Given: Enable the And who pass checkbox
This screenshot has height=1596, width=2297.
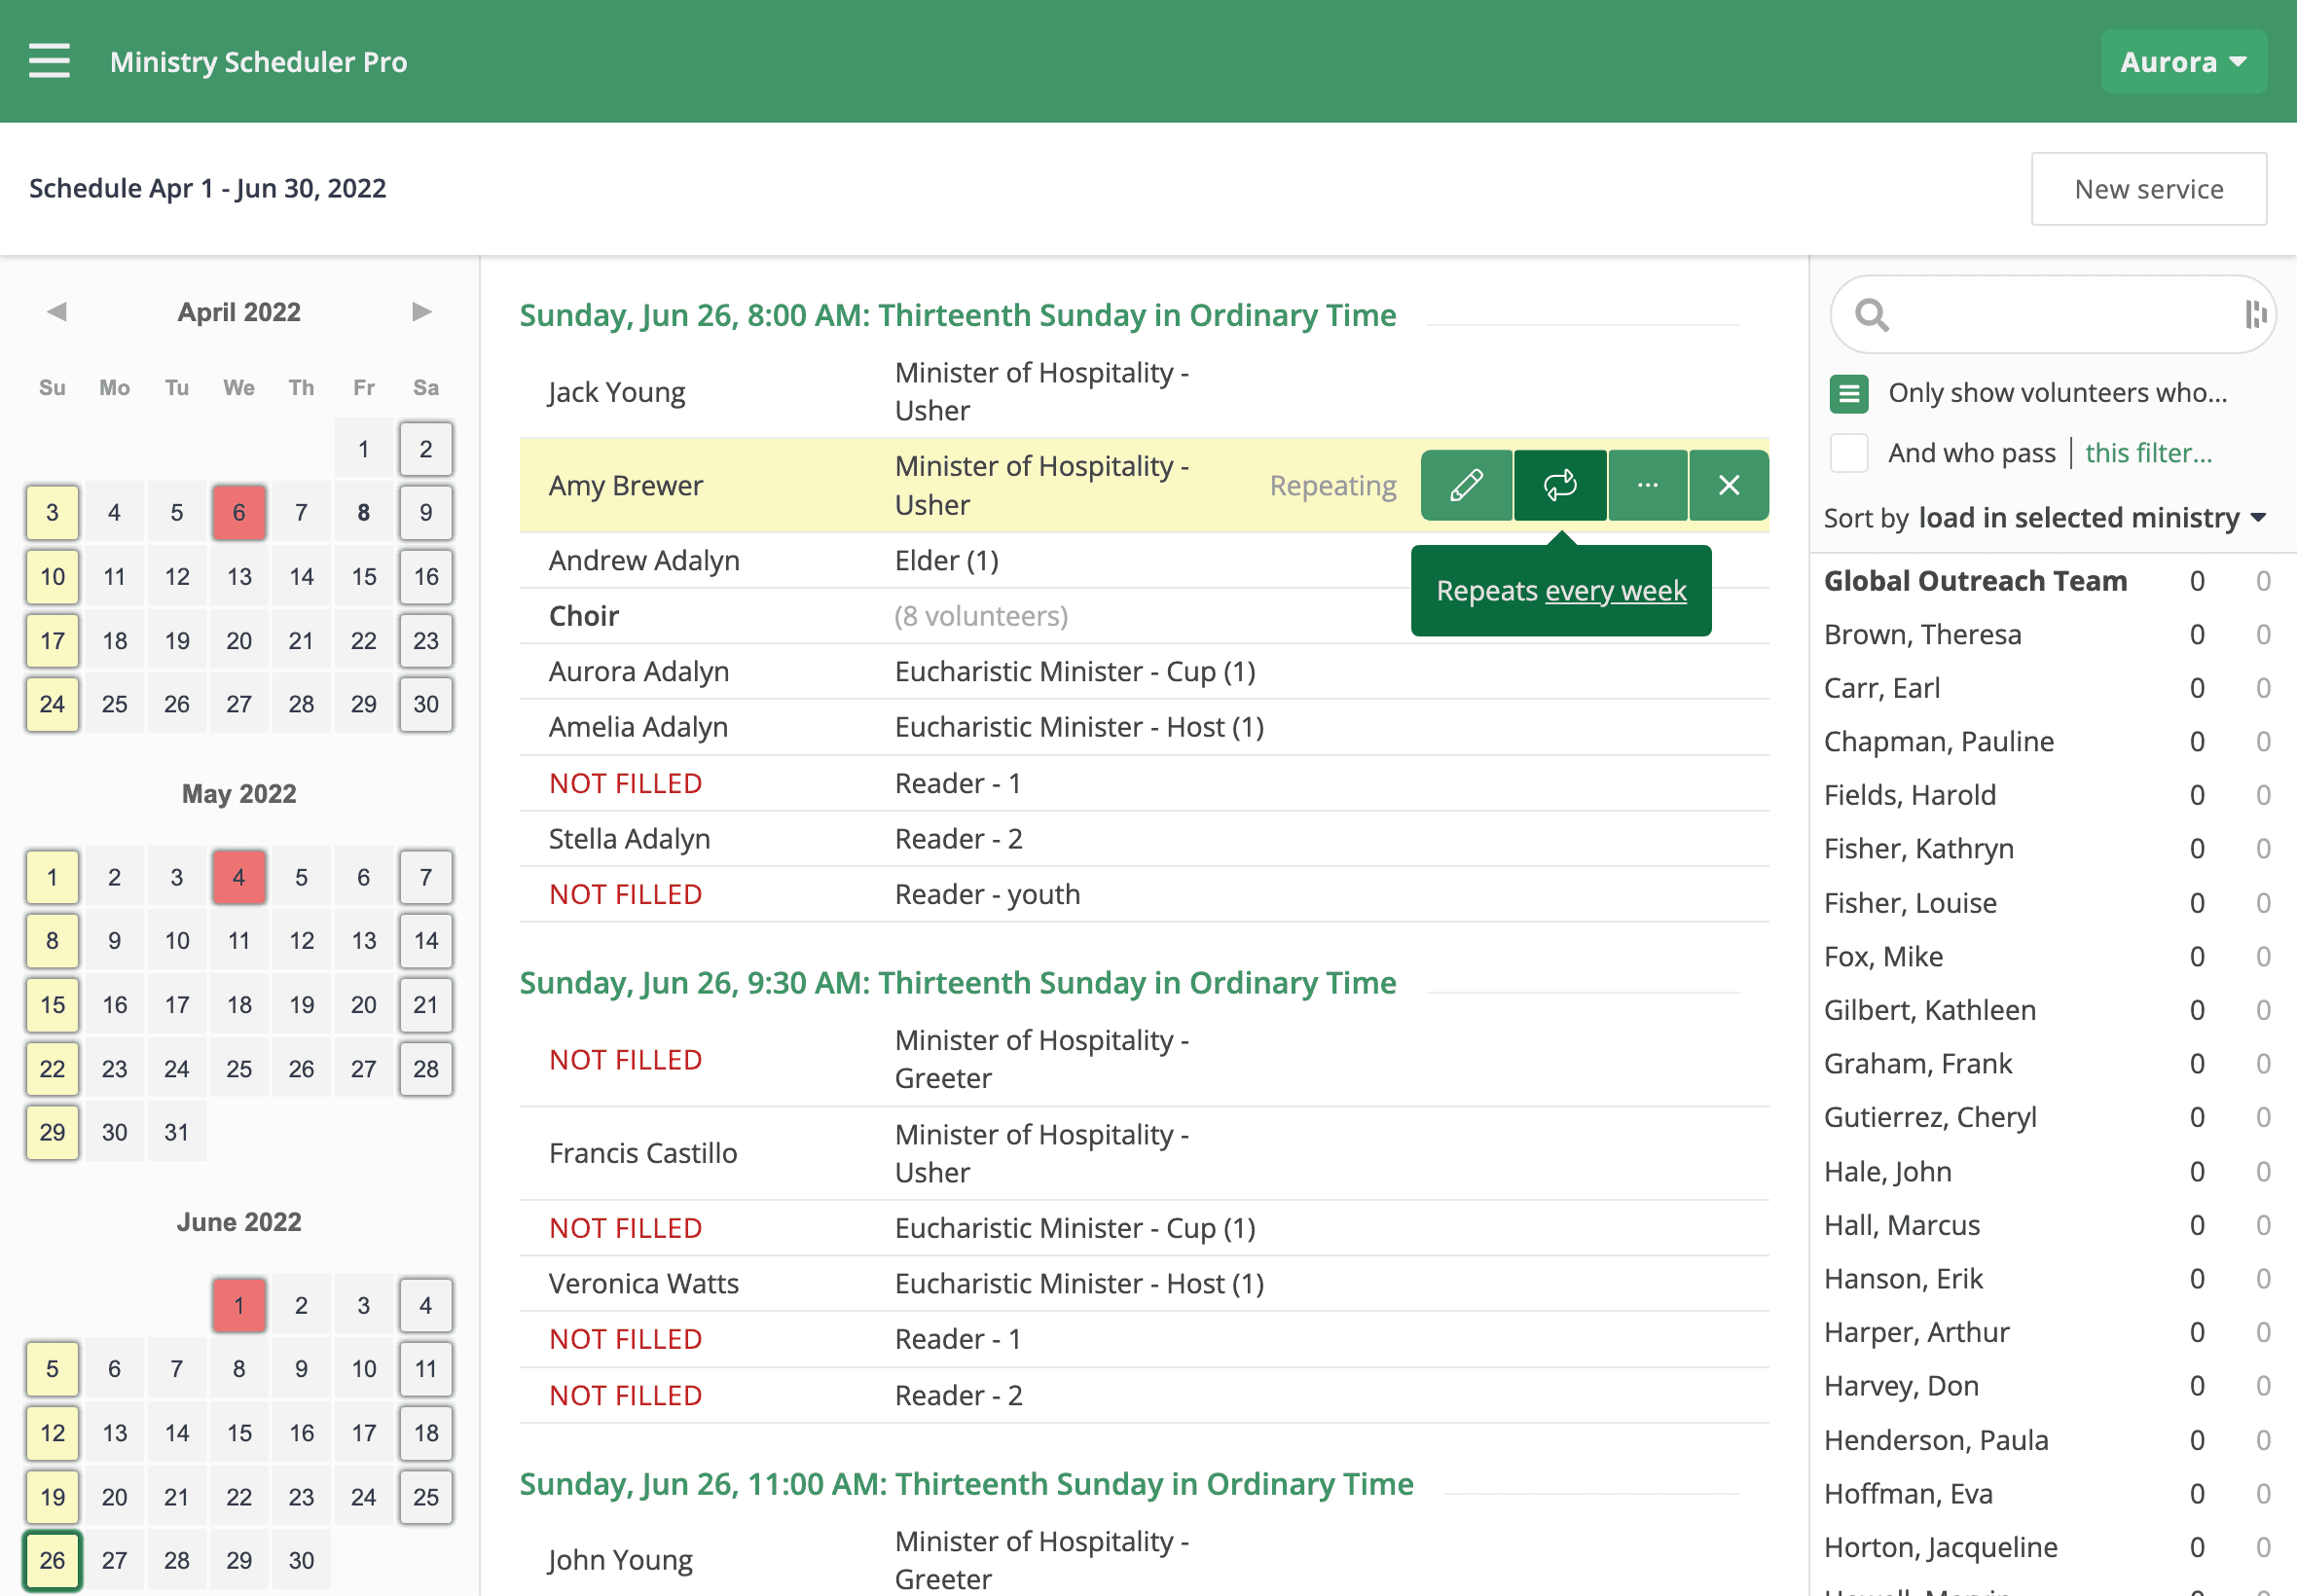Looking at the screenshot, I should click(1849, 453).
